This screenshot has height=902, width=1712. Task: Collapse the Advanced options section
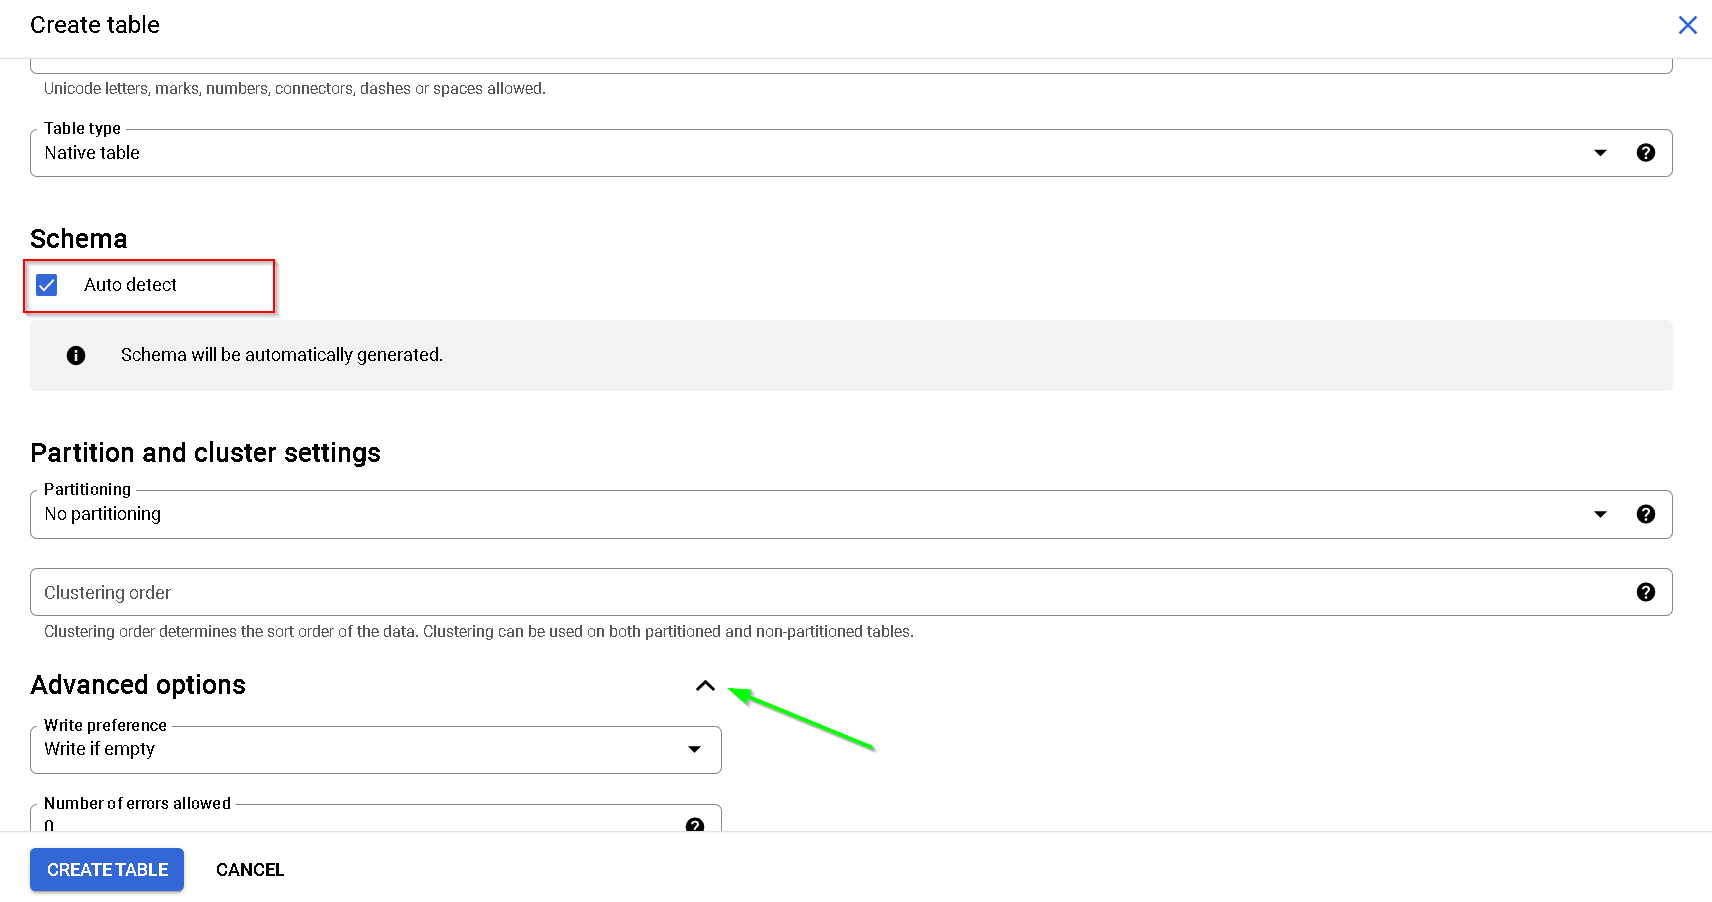pyautogui.click(x=705, y=685)
